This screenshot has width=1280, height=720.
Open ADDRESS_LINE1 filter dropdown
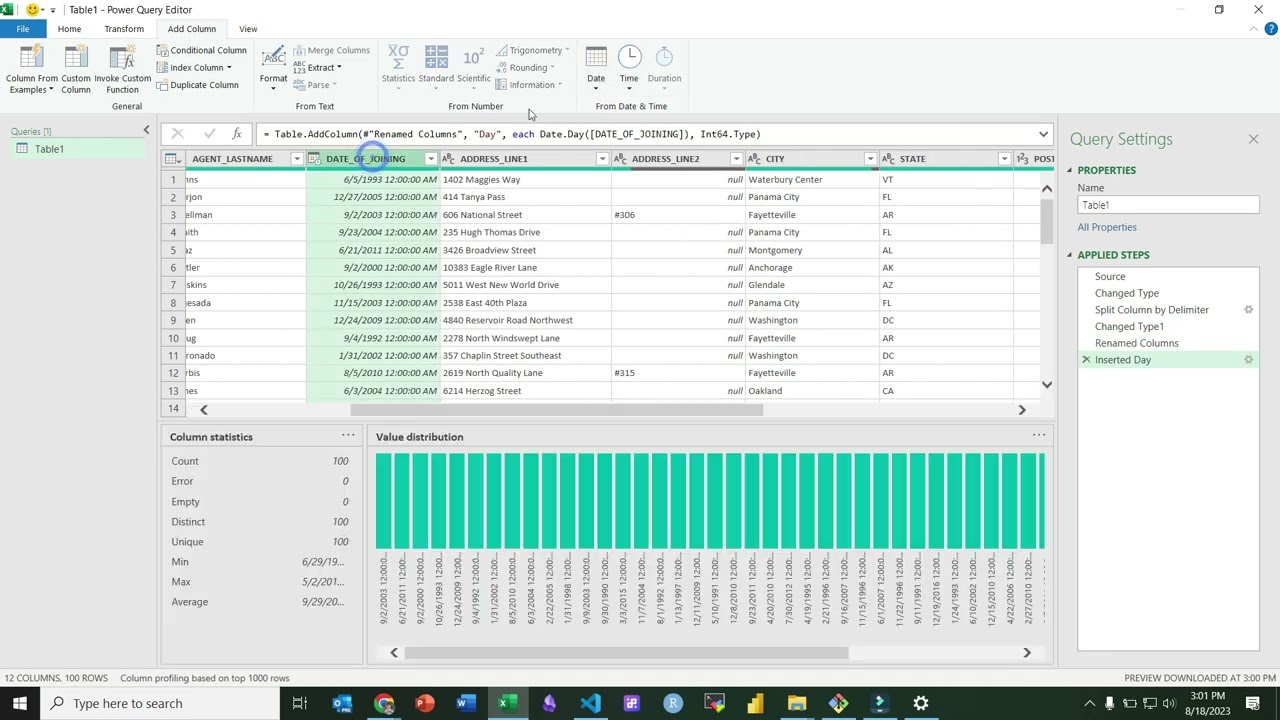tap(602, 159)
